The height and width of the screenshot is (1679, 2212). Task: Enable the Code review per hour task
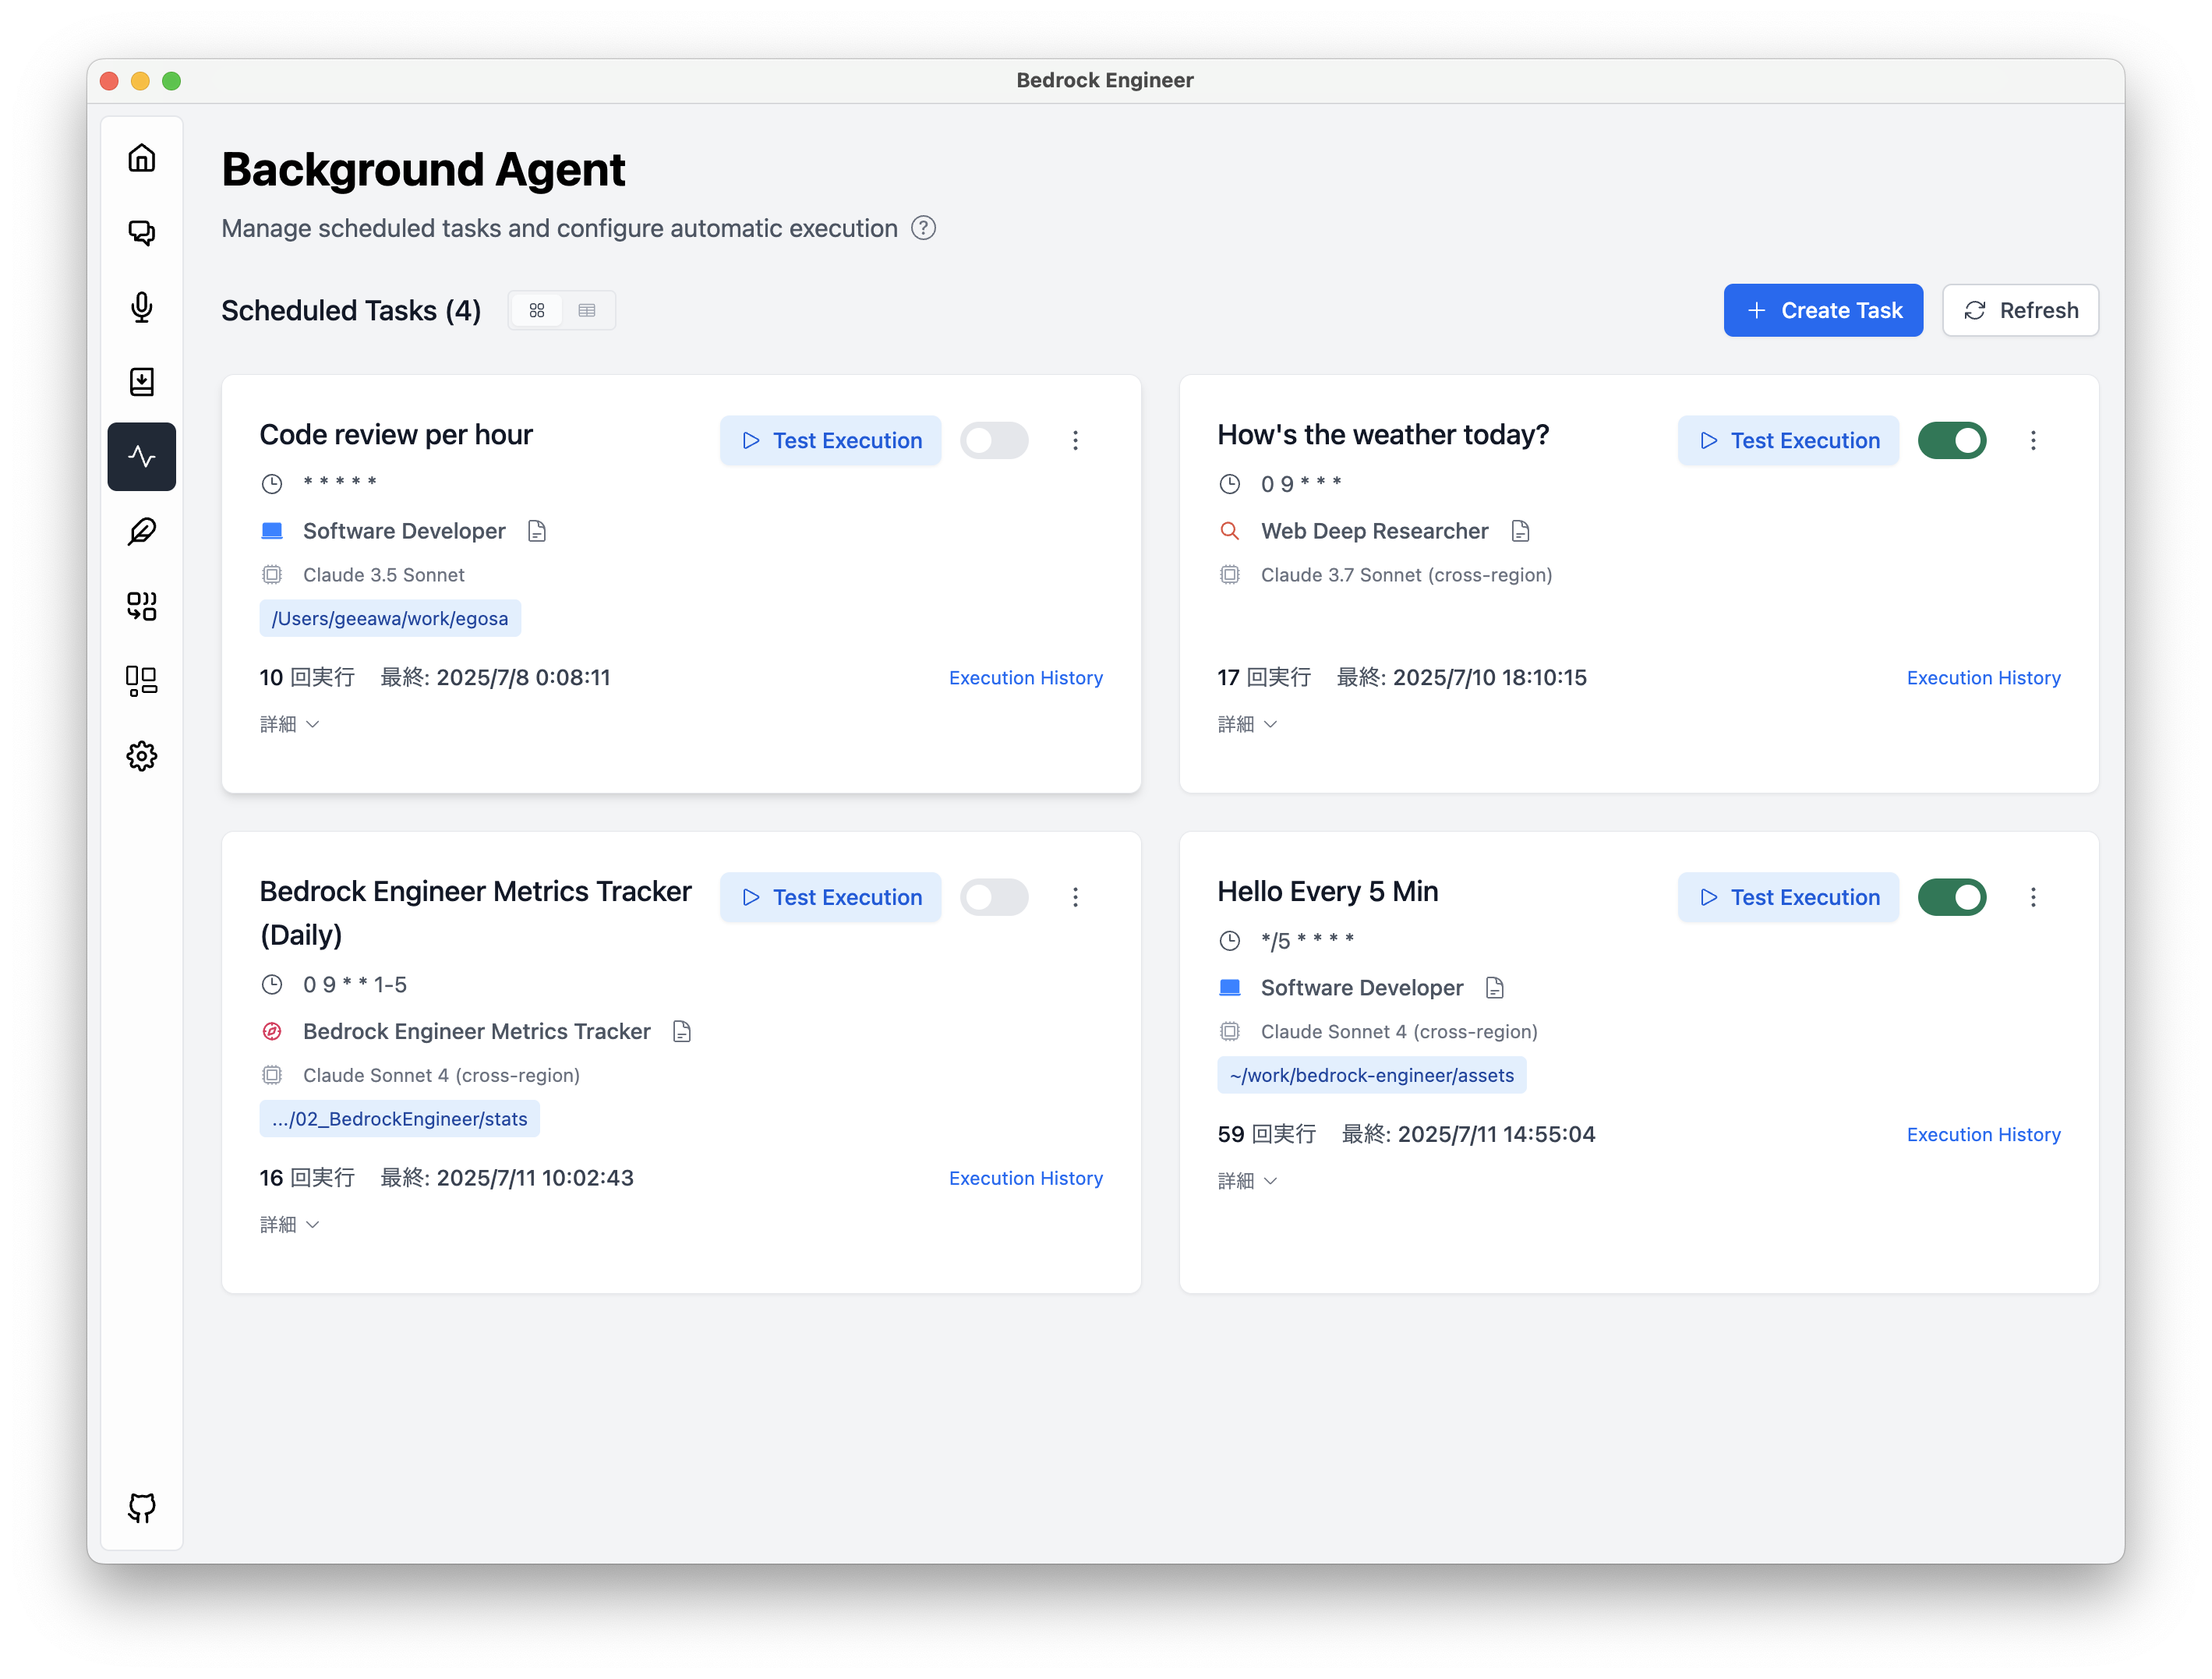click(993, 440)
